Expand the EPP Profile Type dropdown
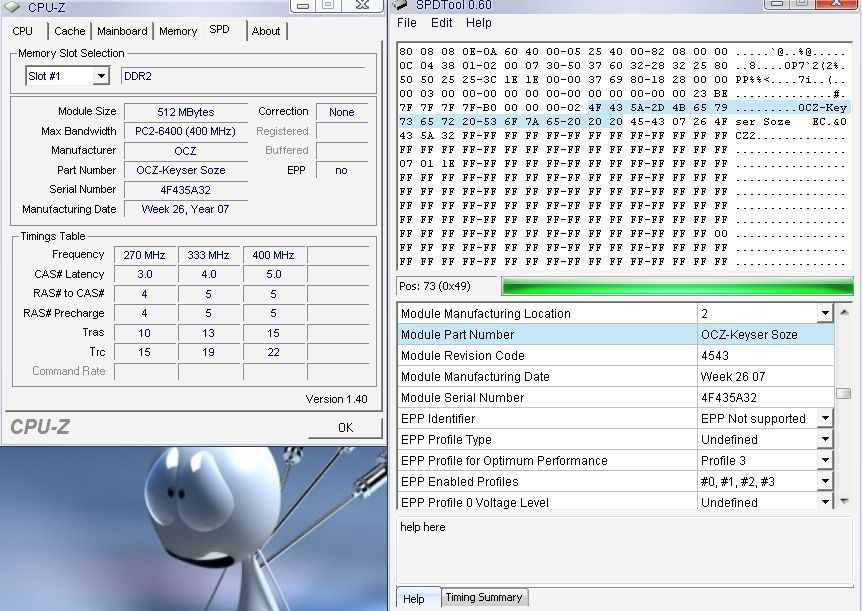This screenshot has width=862, height=611. (x=825, y=439)
